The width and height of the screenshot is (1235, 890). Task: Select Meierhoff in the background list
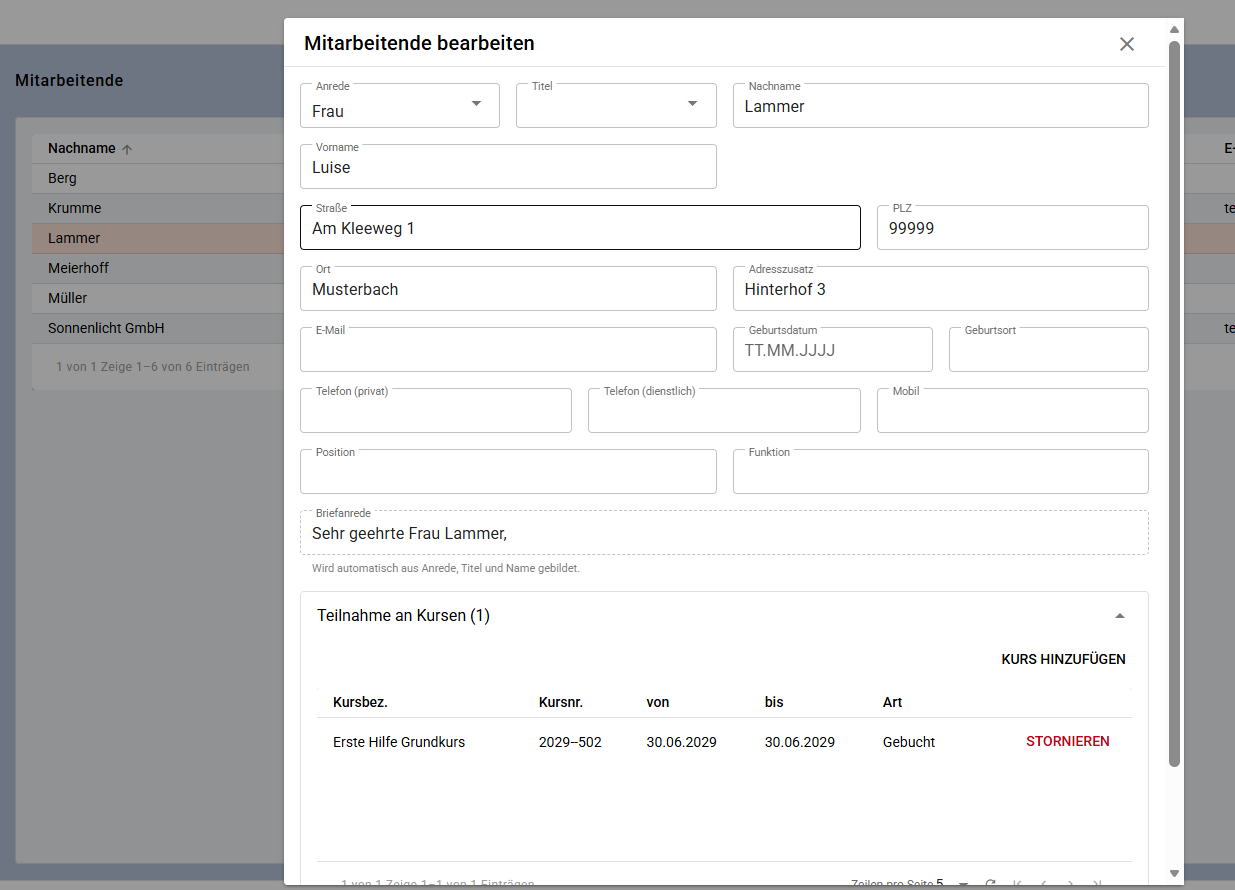tap(78, 268)
